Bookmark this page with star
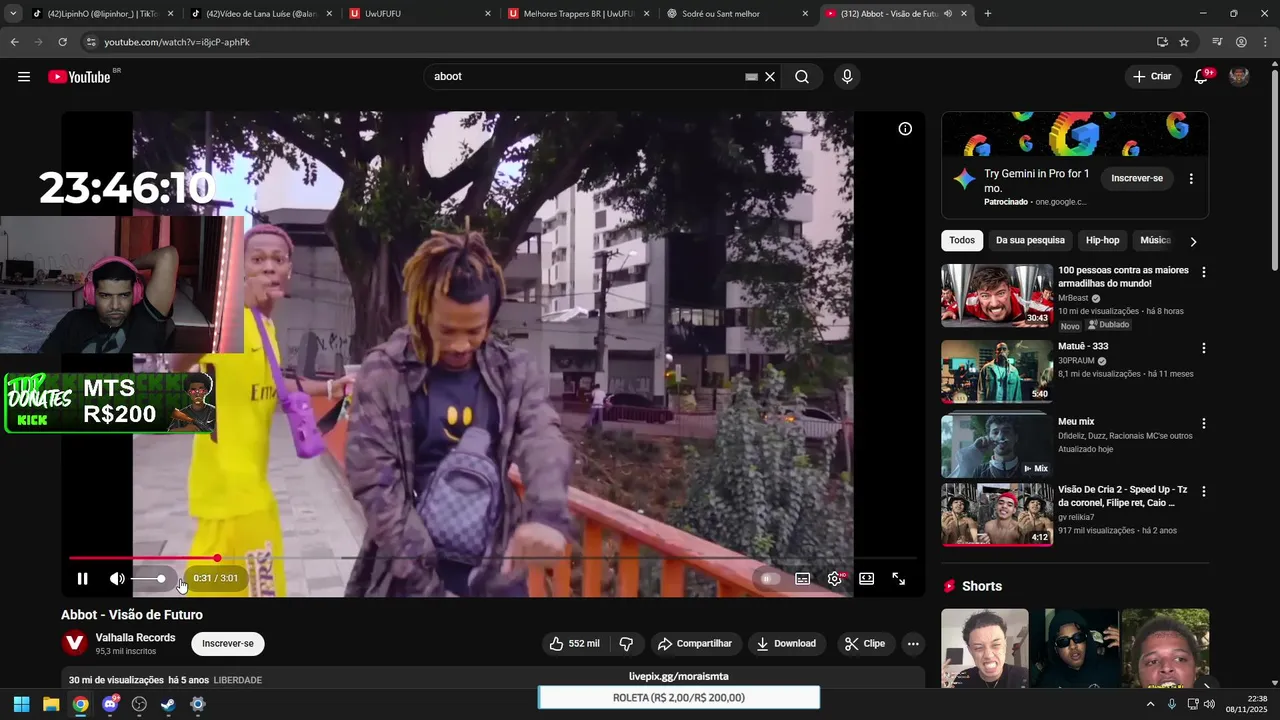Screen dimensions: 1280x720 pyautogui.click(x=1184, y=42)
